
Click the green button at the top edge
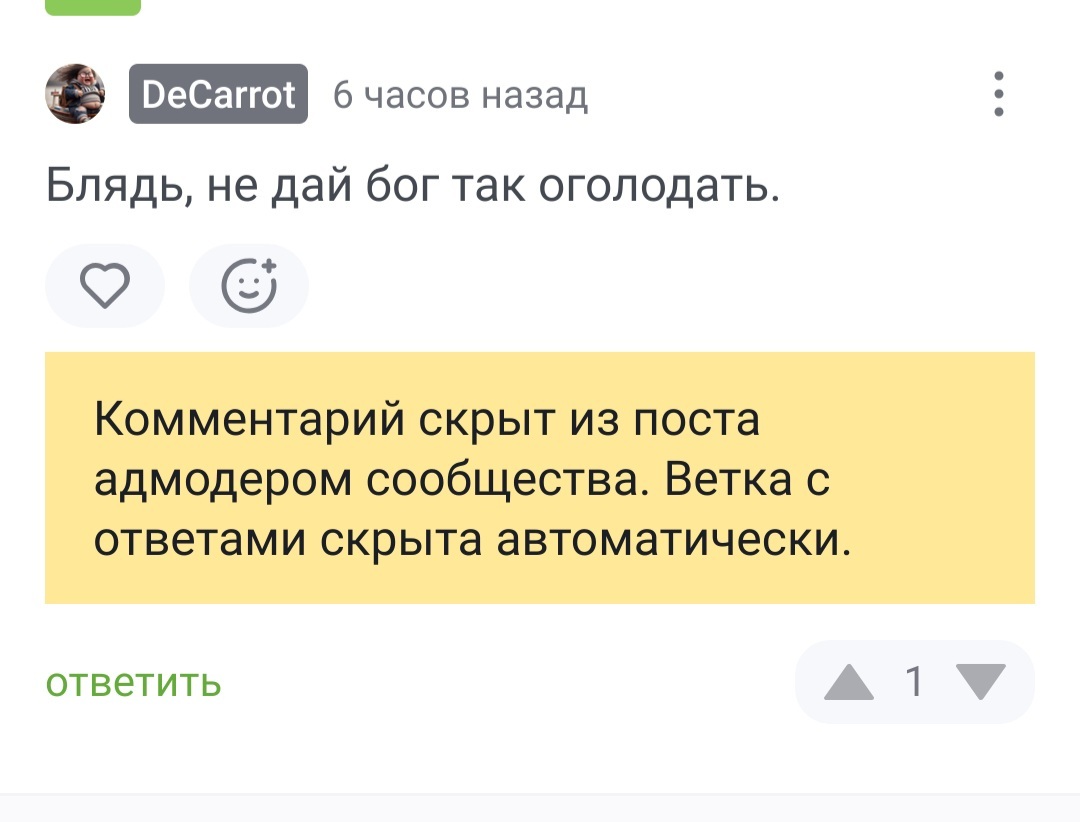pyautogui.click(x=93, y=6)
